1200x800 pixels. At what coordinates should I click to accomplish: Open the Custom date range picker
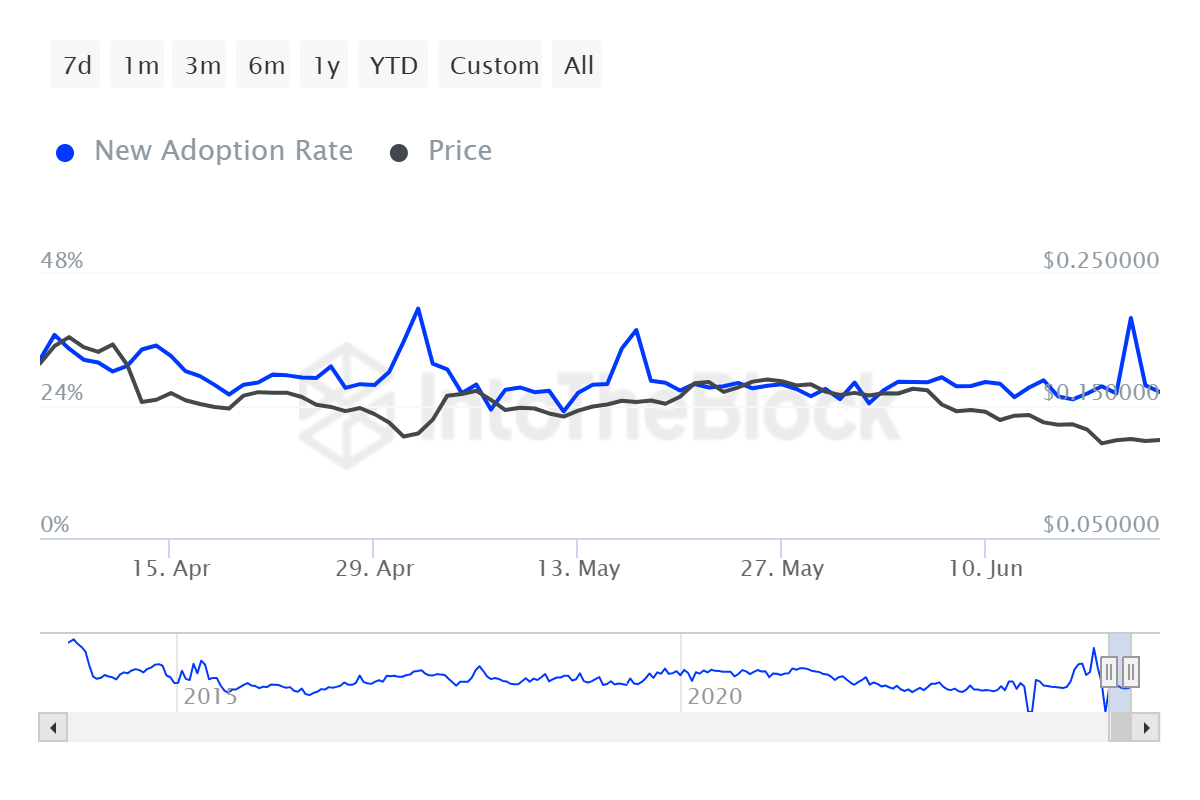(494, 66)
